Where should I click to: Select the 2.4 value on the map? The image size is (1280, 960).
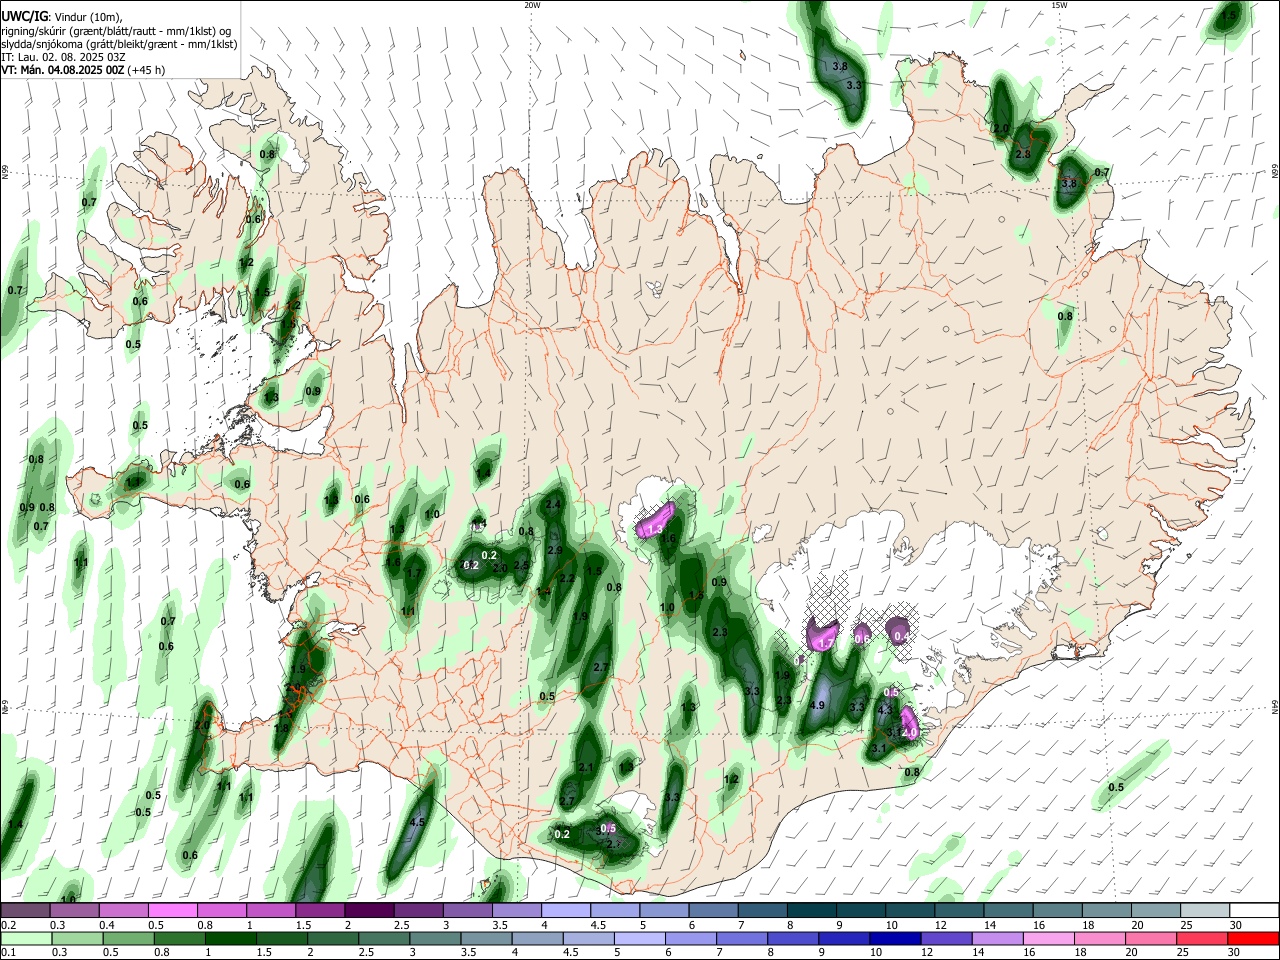point(553,504)
